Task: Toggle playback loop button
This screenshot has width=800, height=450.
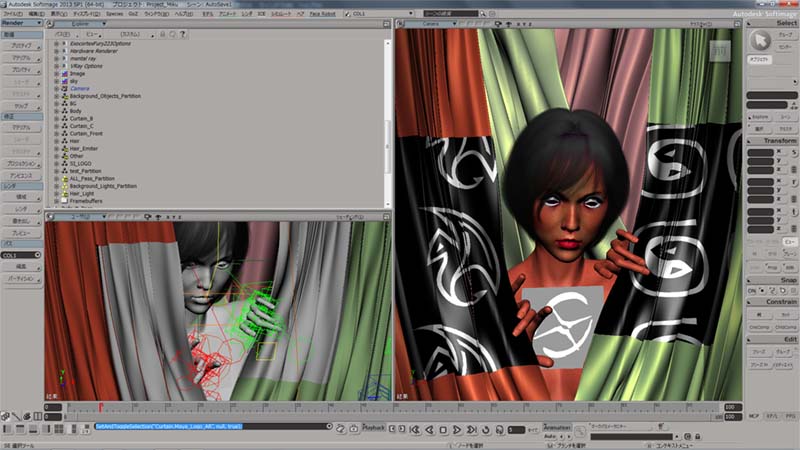Action: click(486, 430)
